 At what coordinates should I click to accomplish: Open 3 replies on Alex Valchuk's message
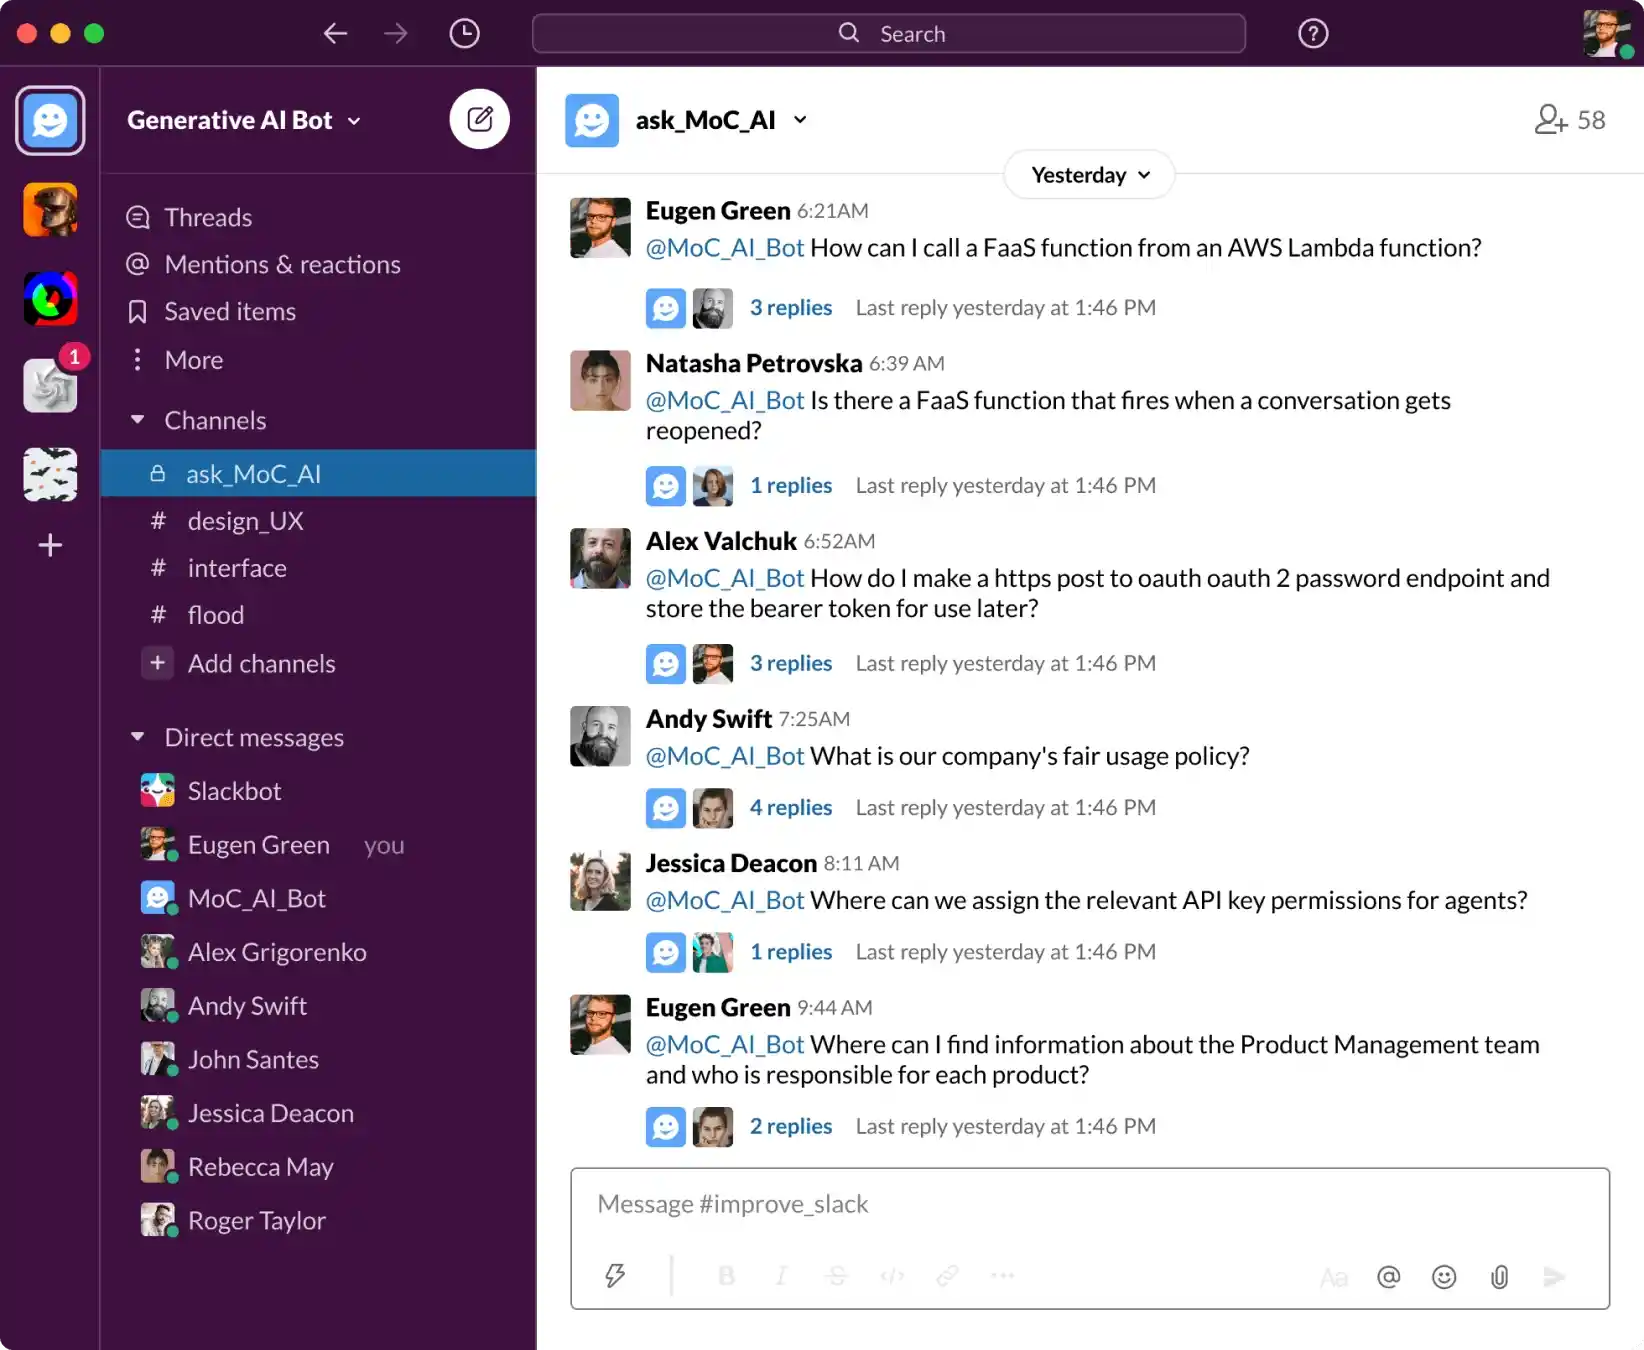coord(791,663)
